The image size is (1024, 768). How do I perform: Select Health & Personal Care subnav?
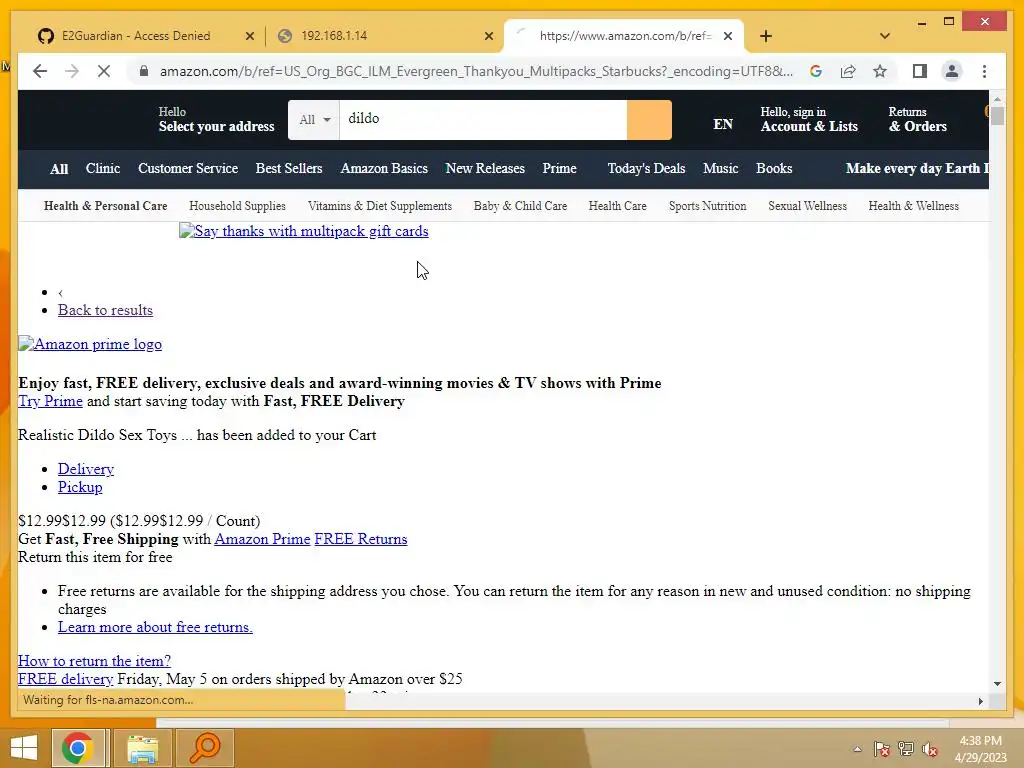click(x=105, y=206)
